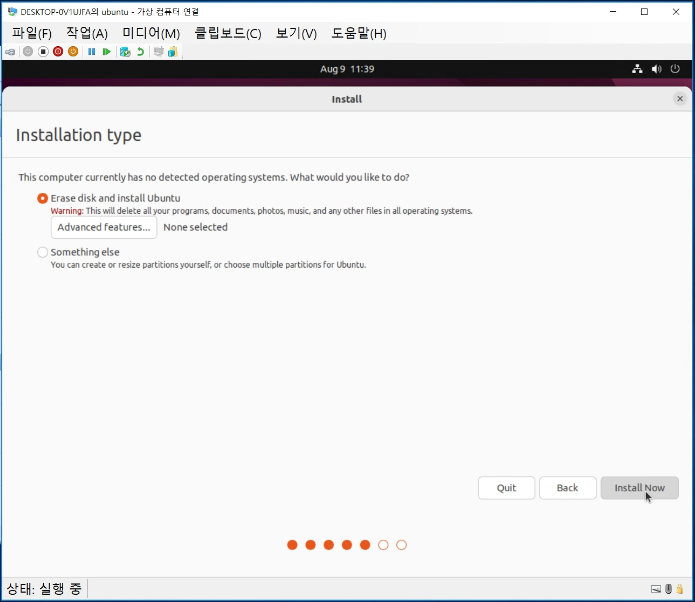695x602 pixels.
Task: Click the mouse status icon in status bar
Action: point(668,589)
